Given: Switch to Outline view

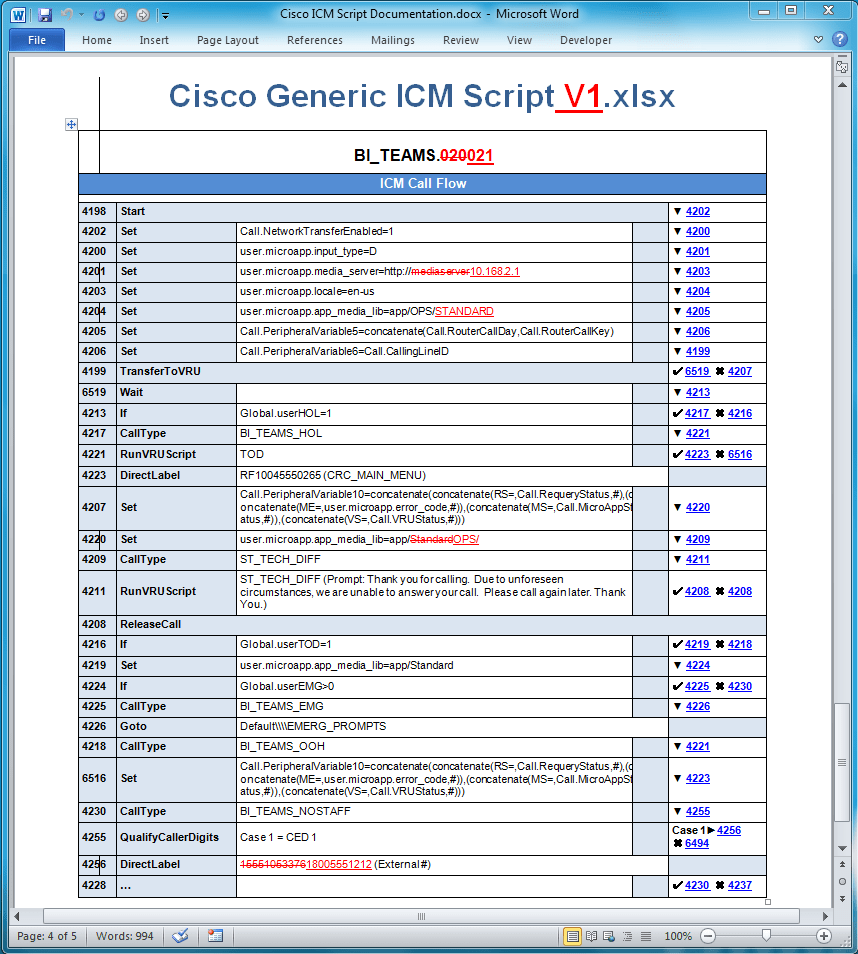Looking at the screenshot, I should pyautogui.click(x=627, y=936).
